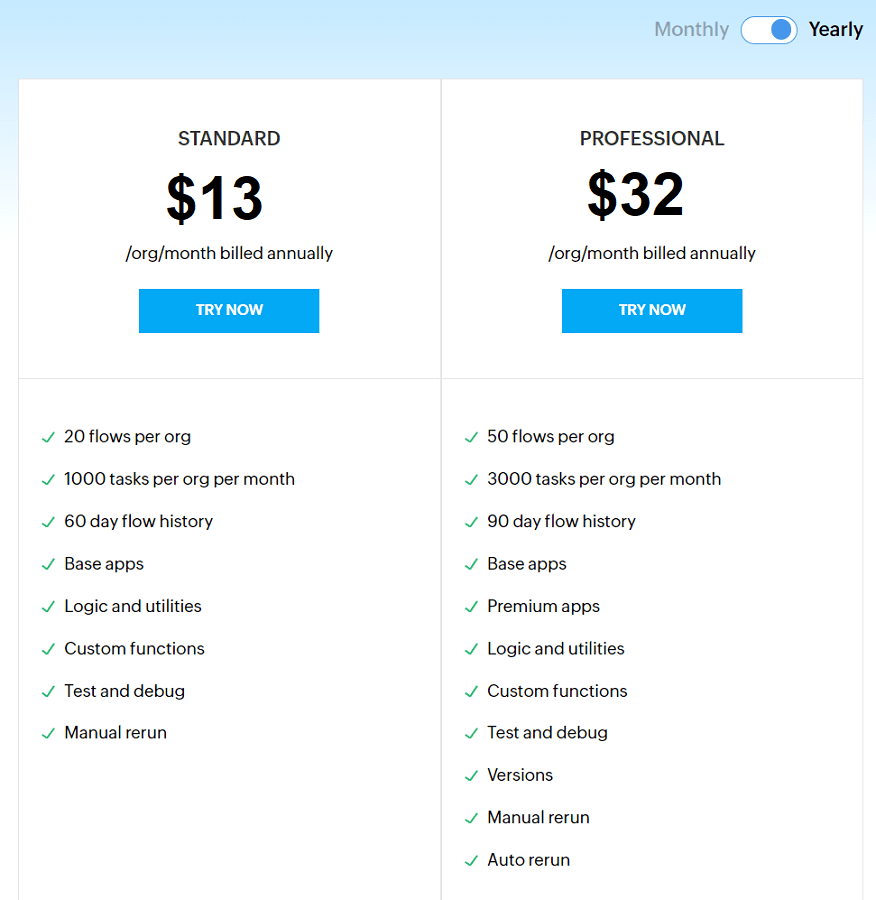876x900 pixels.
Task: Click the checkmark next to 60 day flow history
Action: coord(47,521)
